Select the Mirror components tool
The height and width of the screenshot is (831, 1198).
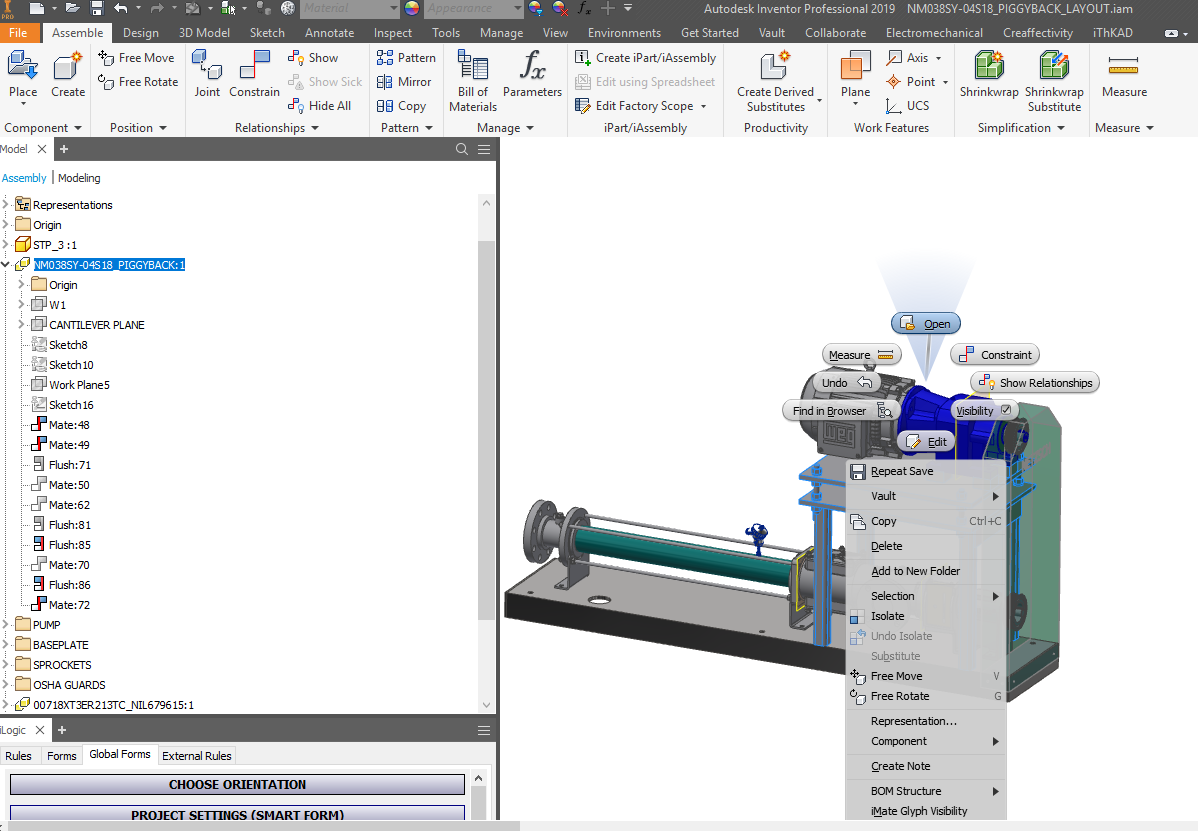tap(404, 82)
